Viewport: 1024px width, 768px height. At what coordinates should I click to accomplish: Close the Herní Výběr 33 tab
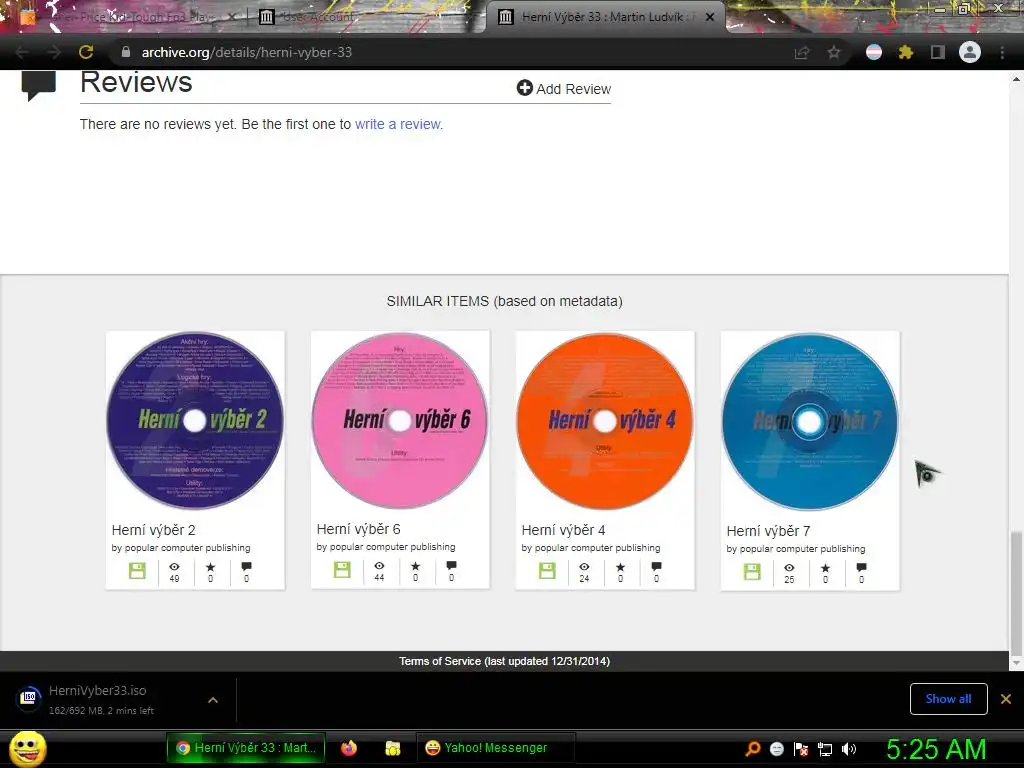(x=710, y=17)
